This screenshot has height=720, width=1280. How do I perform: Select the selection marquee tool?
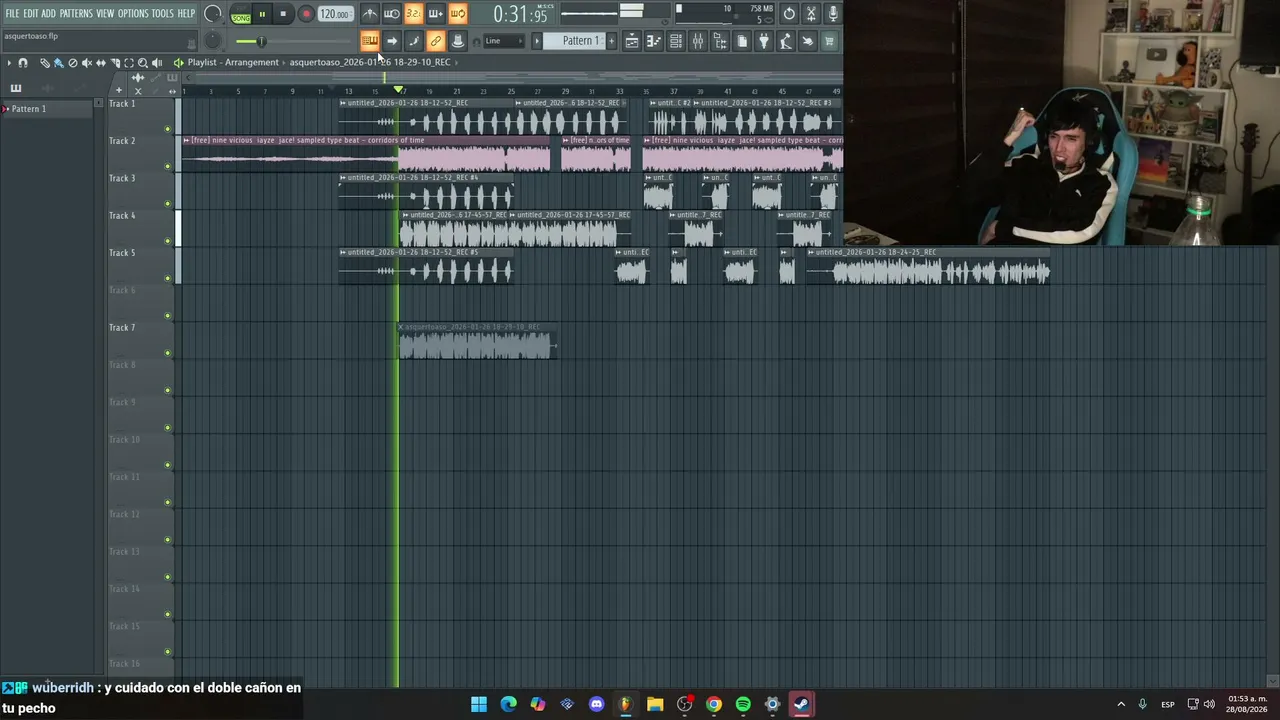(x=129, y=63)
